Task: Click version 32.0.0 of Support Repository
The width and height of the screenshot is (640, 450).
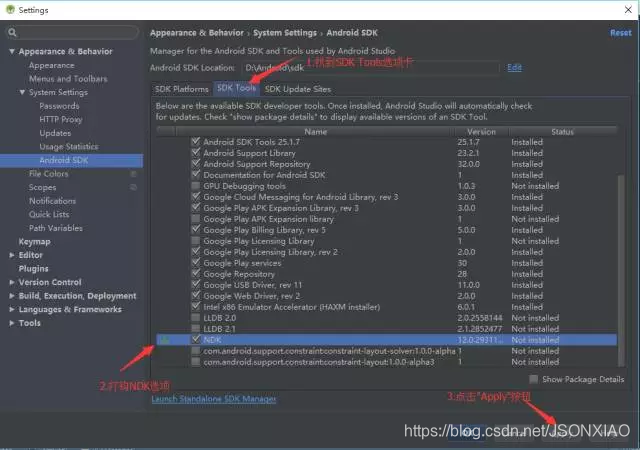Action: pyautogui.click(x=469, y=164)
